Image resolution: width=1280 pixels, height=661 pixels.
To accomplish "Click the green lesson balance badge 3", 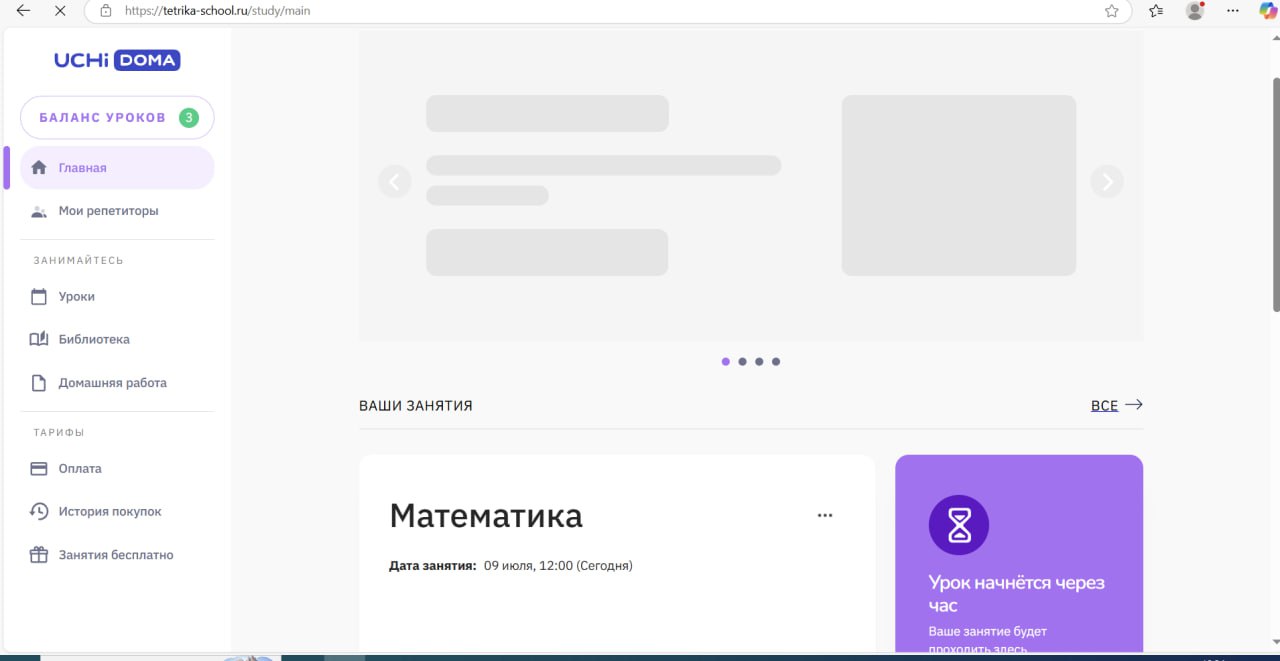I will 188,118.
